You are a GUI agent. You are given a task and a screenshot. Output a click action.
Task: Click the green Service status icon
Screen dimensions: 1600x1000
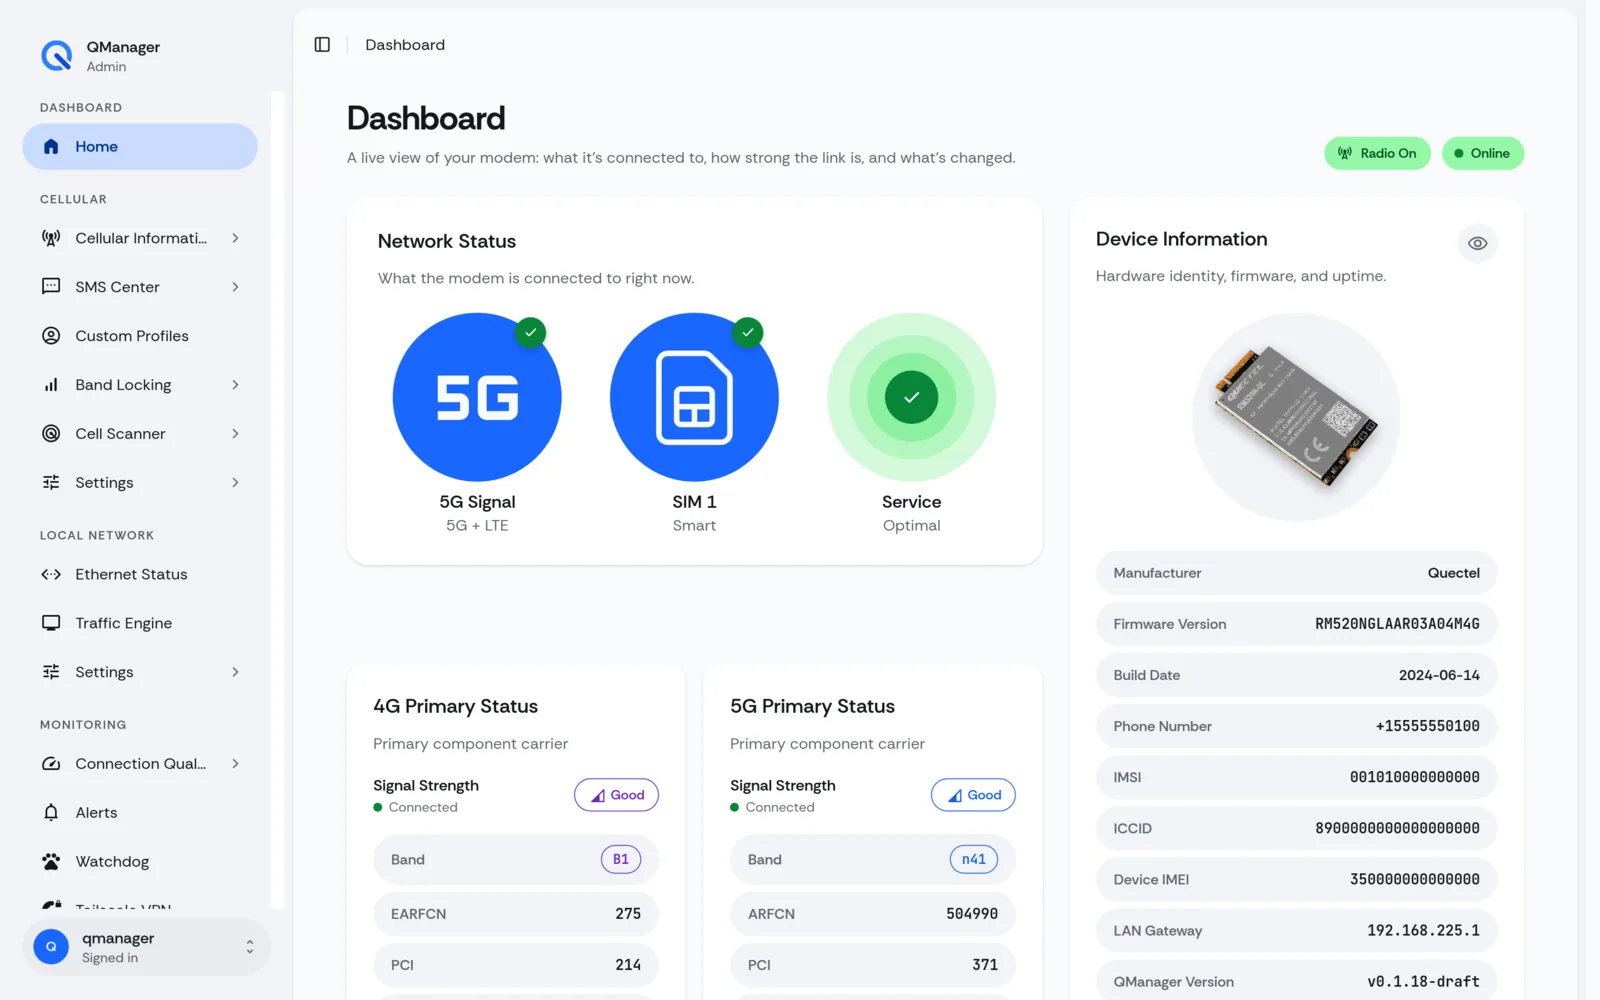pyautogui.click(x=911, y=397)
